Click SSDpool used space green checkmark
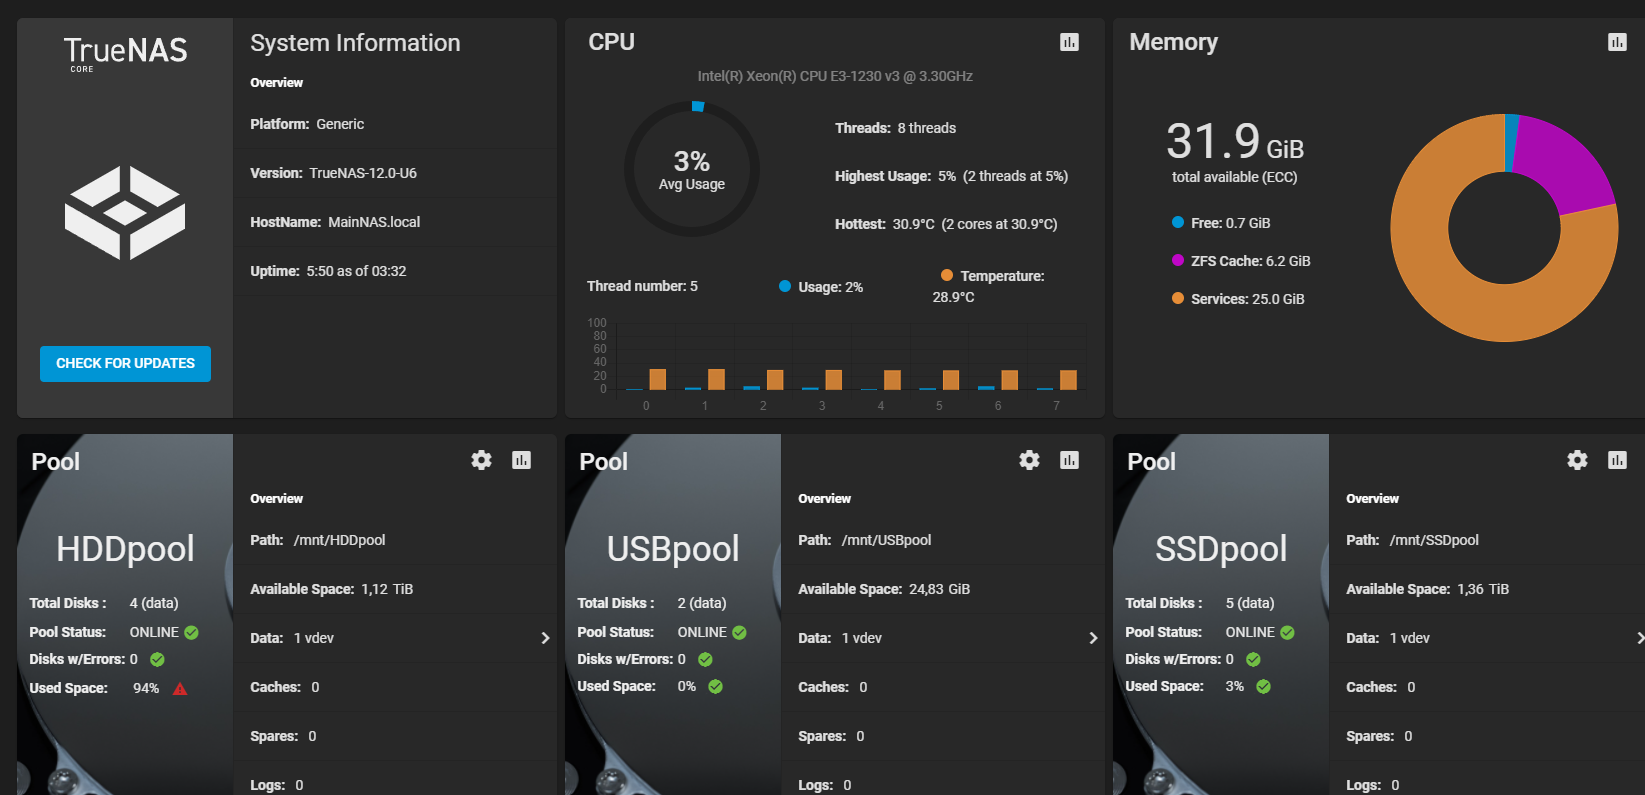Image resolution: width=1645 pixels, height=795 pixels. point(1263,687)
